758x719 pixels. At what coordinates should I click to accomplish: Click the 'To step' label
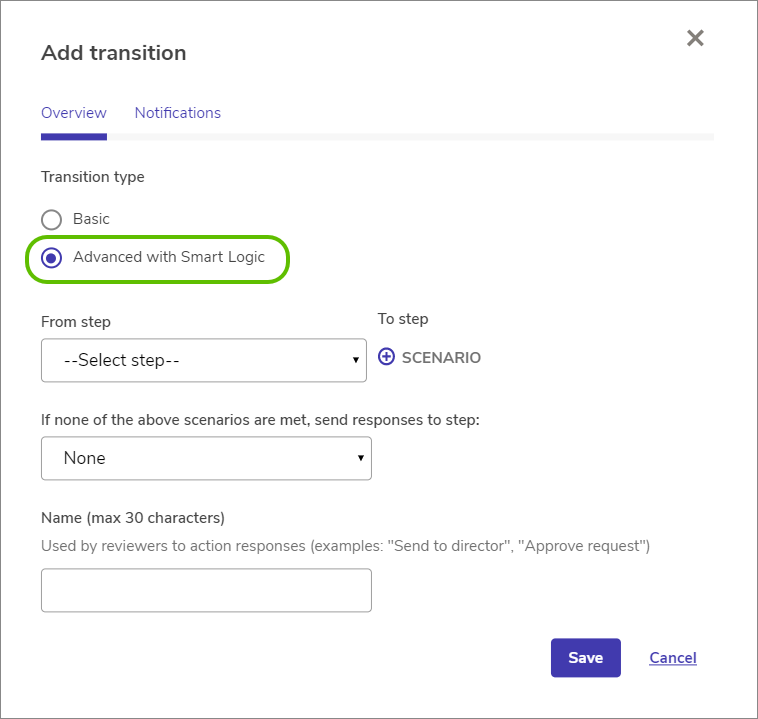(403, 319)
